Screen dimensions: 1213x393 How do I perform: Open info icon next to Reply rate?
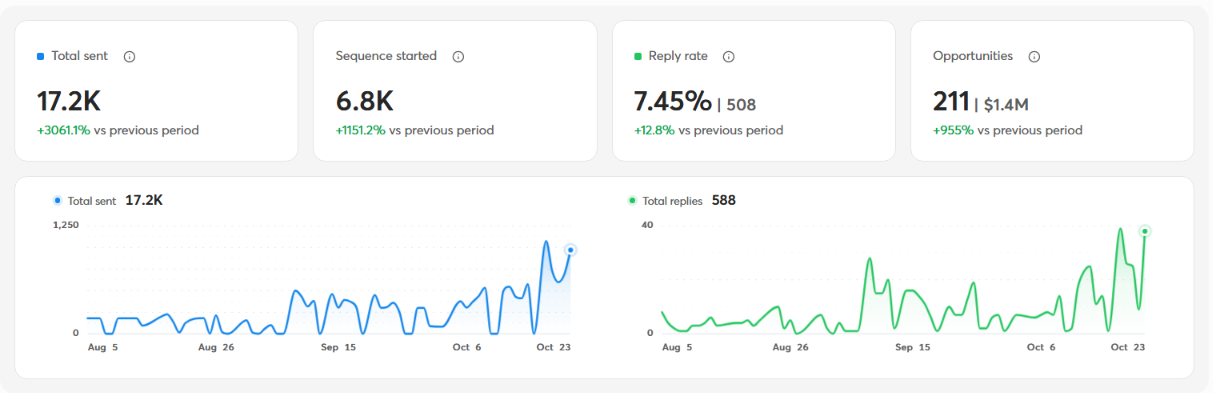point(728,57)
